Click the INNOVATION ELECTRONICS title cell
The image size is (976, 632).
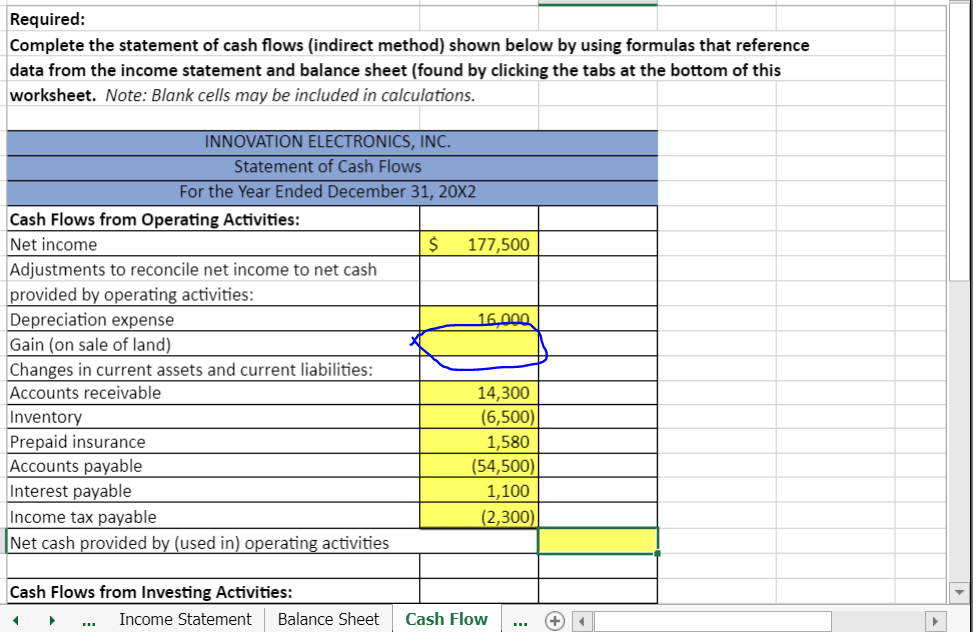coord(330,142)
